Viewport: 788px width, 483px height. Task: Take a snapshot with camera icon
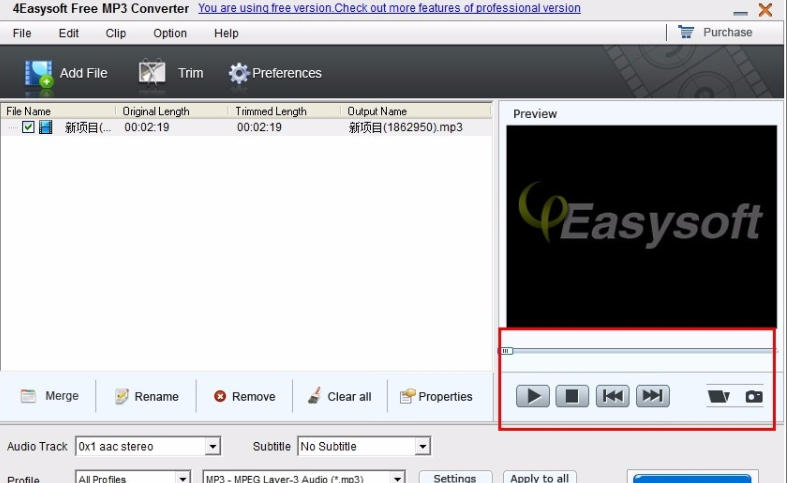pyautogui.click(x=753, y=396)
